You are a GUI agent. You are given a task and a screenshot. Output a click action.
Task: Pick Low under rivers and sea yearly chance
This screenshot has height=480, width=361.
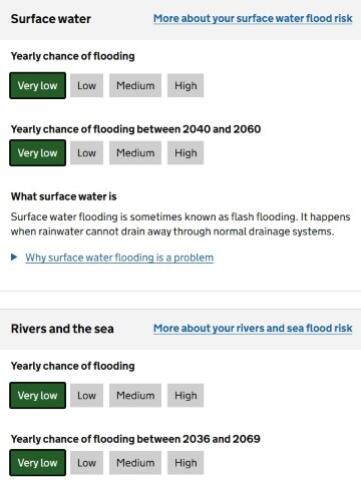click(87, 396)
